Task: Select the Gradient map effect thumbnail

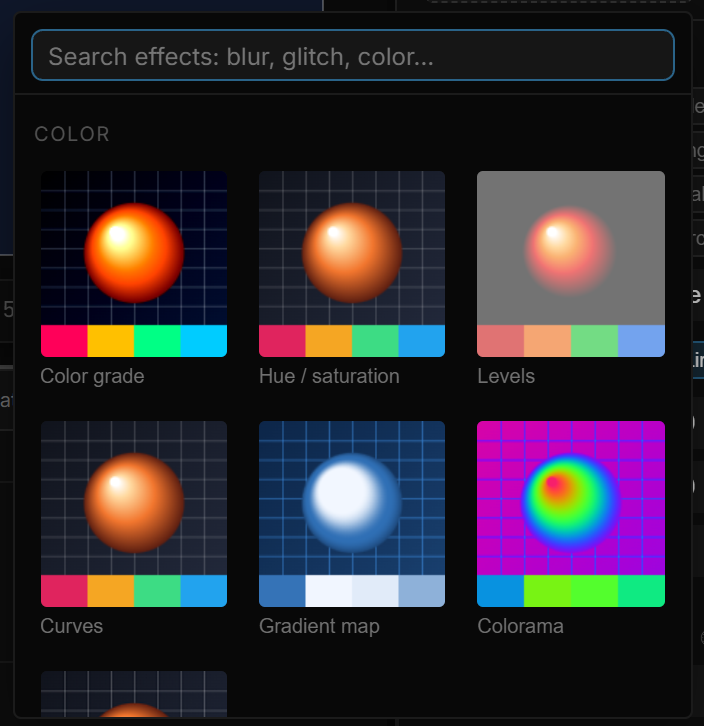Action: coord(352,514)
